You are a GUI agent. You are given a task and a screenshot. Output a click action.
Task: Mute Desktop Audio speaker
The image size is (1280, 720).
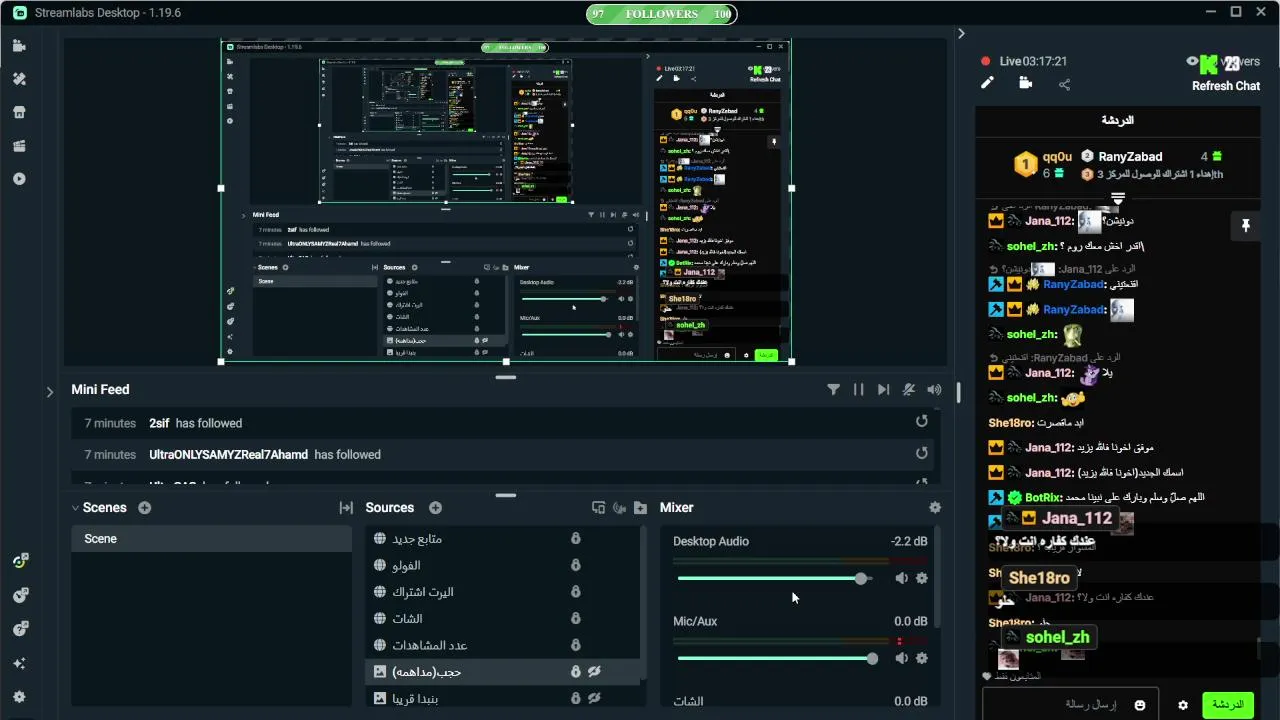click(x=901, y=578)
